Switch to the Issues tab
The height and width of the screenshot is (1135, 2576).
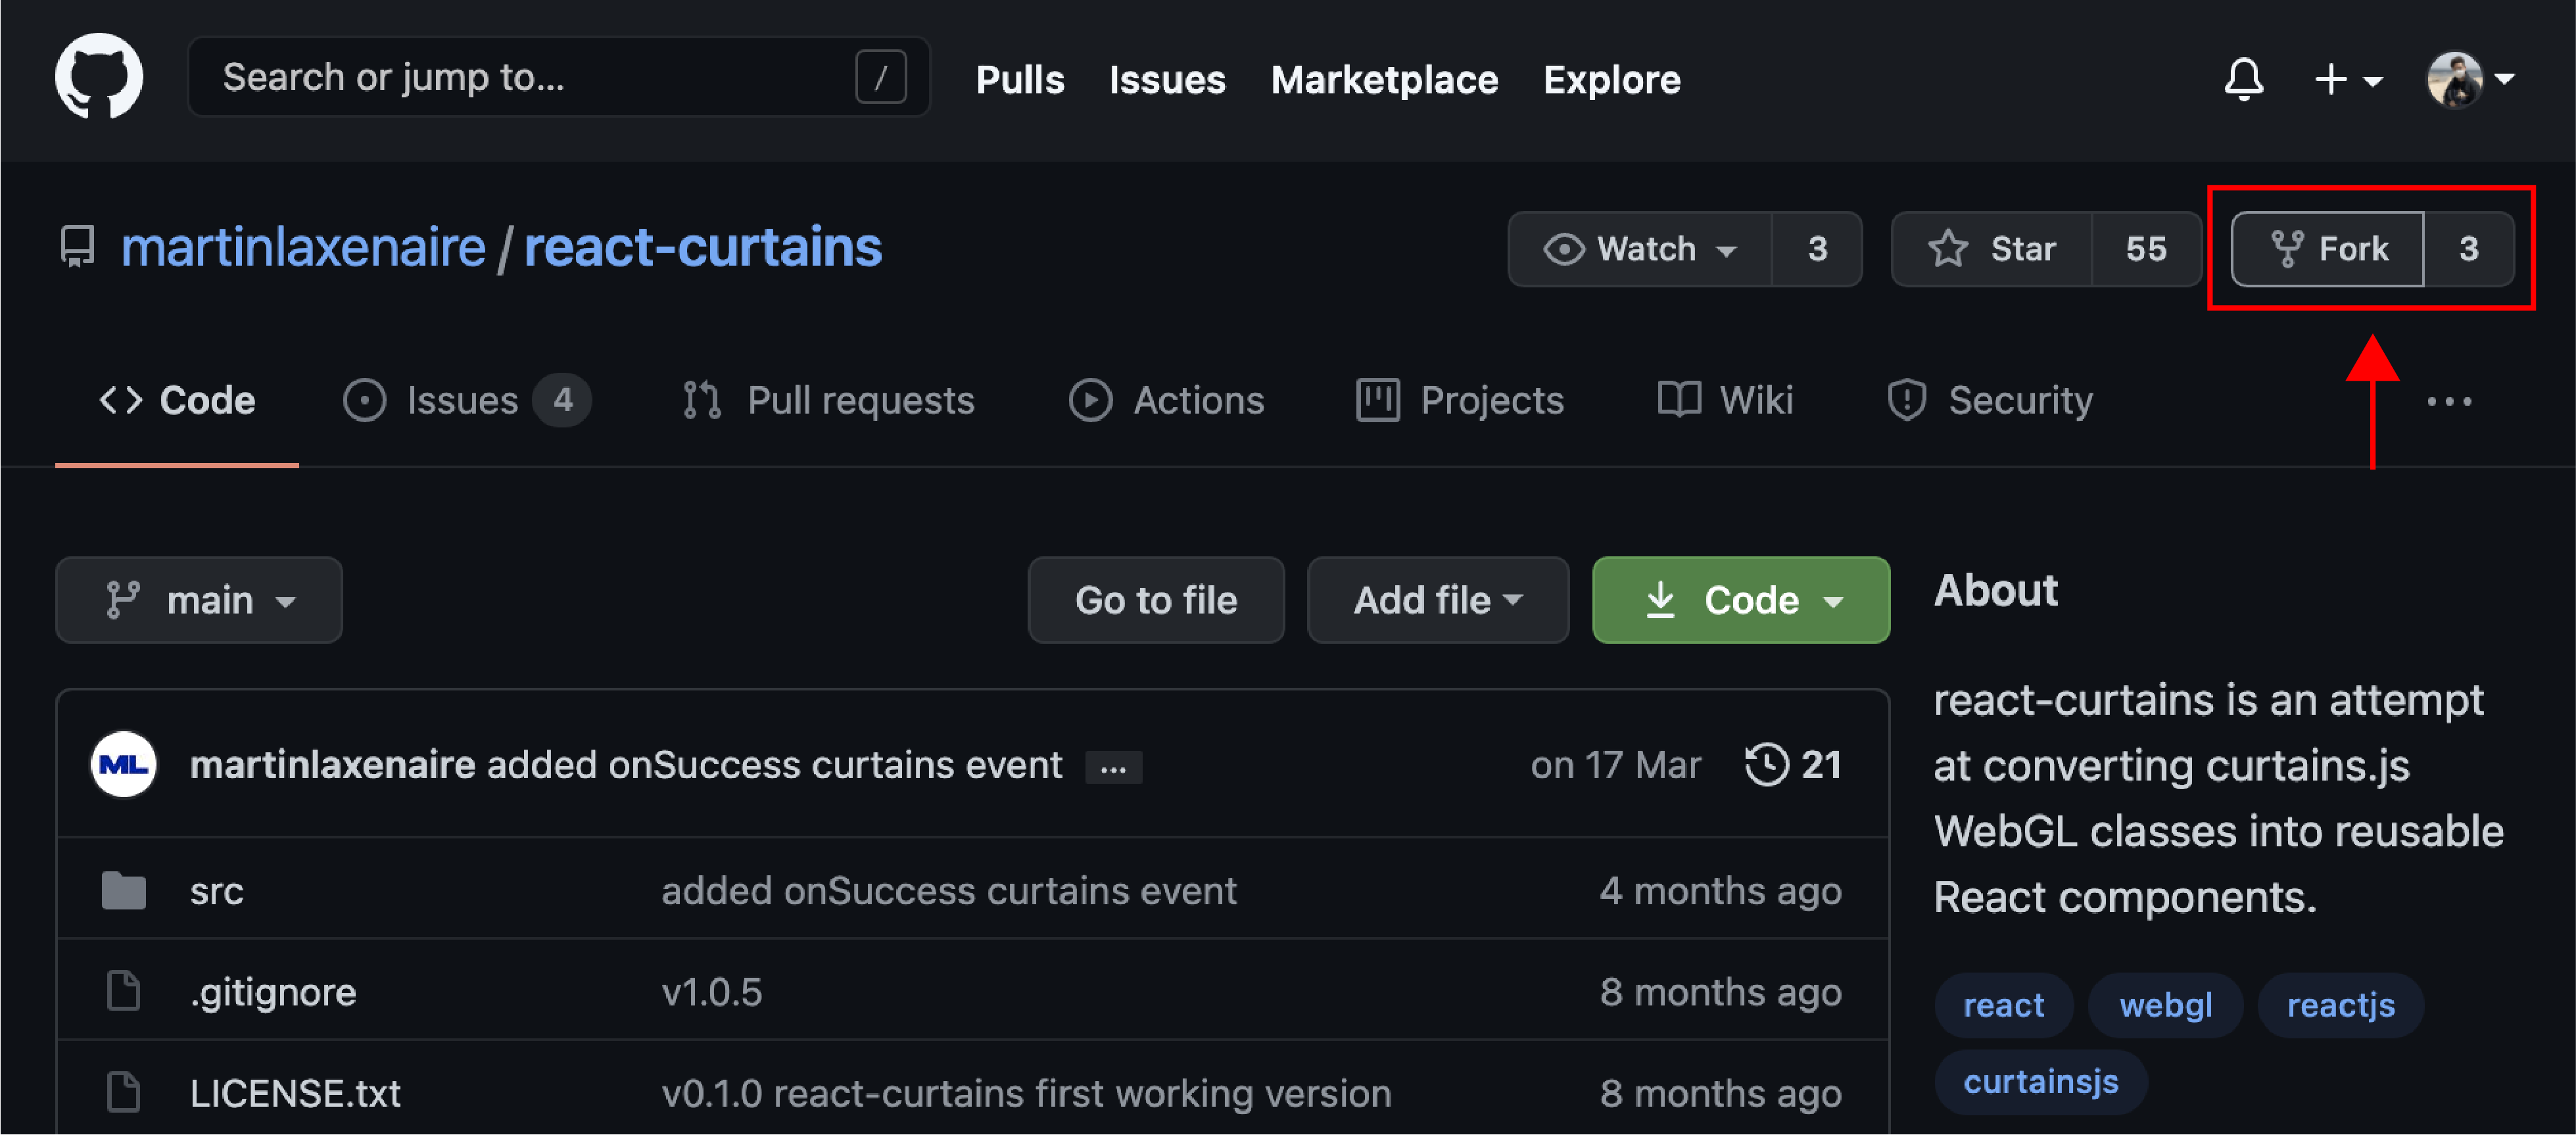click(466, 401)
